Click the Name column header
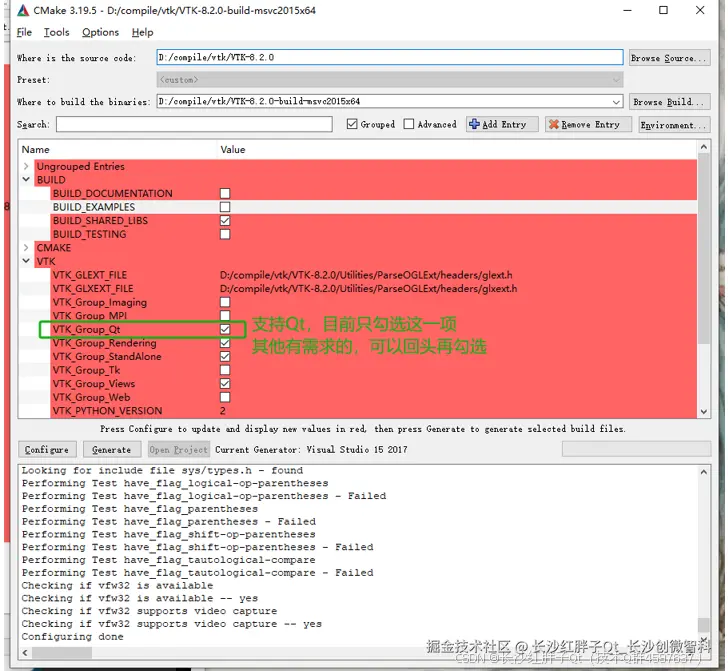 35,150
